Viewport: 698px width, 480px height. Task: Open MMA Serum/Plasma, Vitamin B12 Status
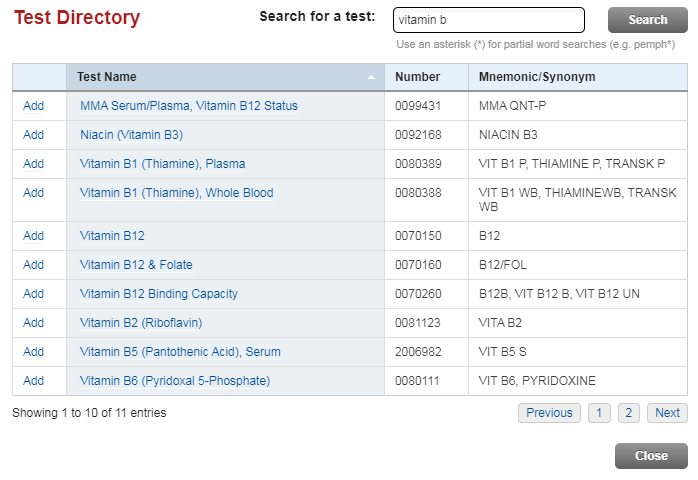tap(188, 106)
